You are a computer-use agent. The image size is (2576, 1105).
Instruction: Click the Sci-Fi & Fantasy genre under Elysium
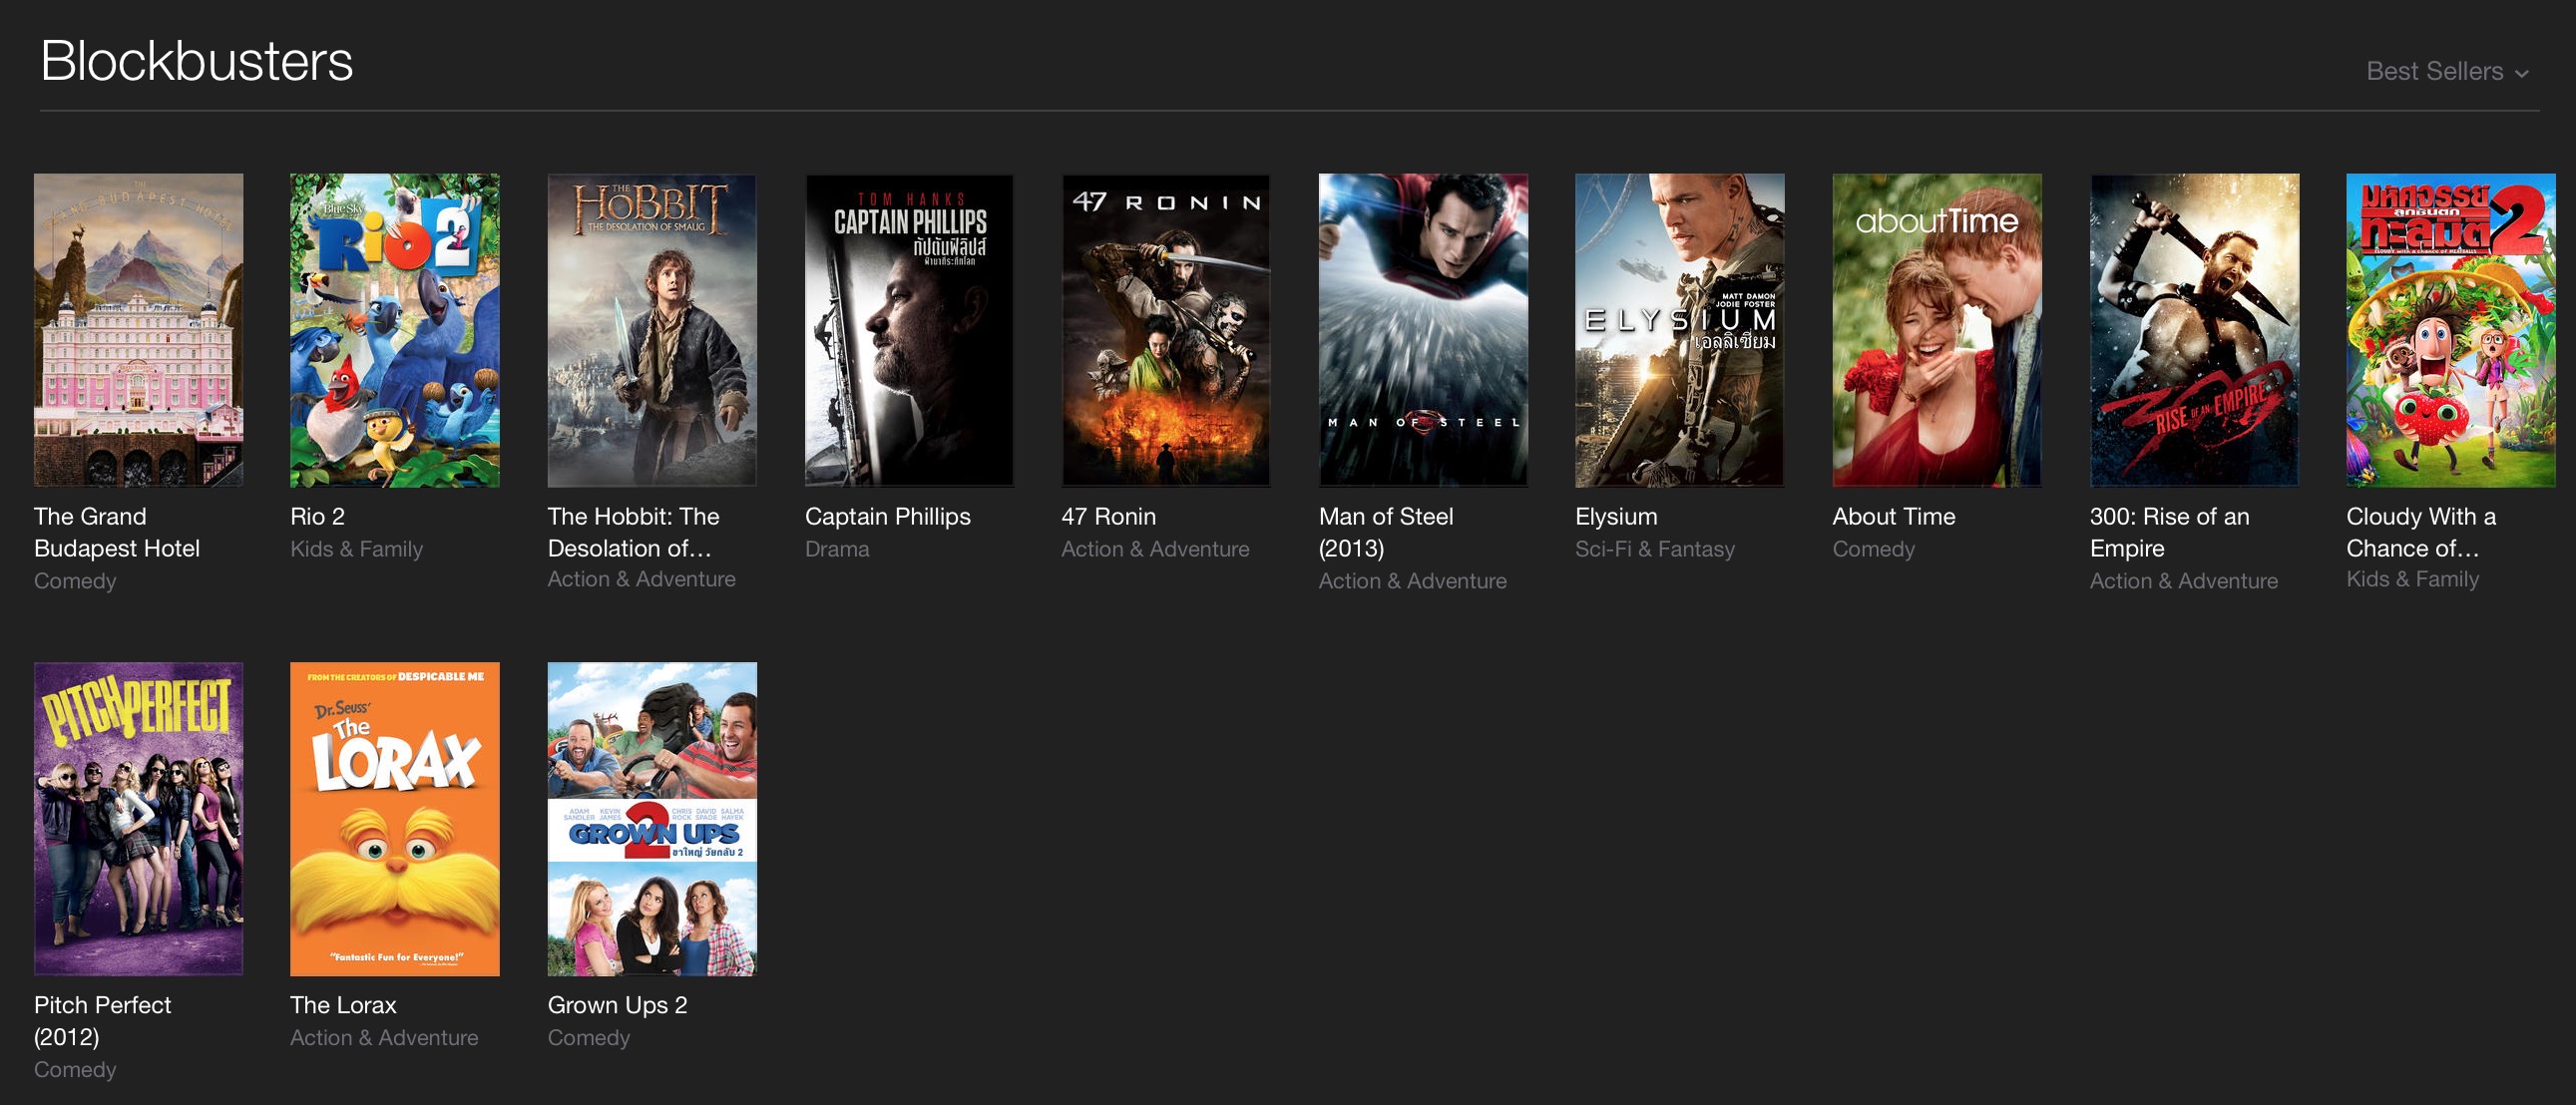coord(1654,549)
